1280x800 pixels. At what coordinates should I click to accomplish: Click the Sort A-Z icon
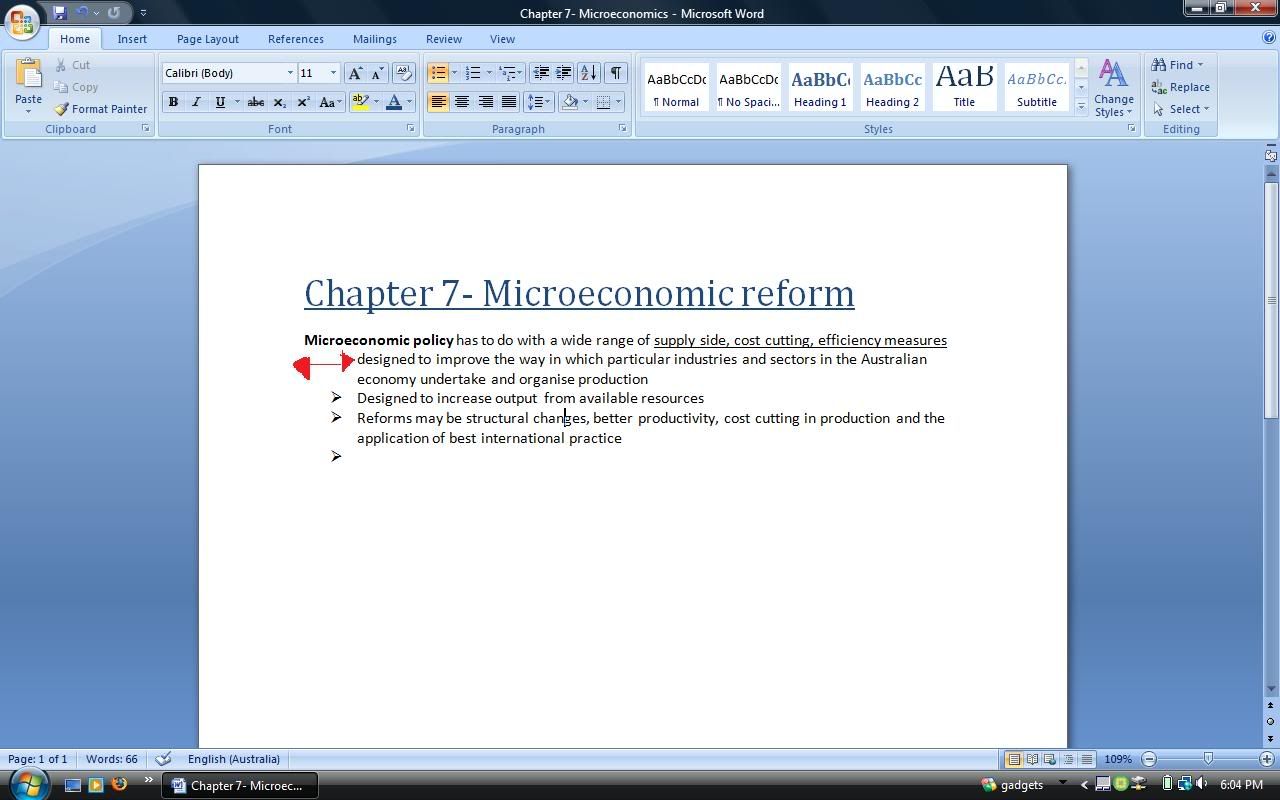[x=589, y=73]
